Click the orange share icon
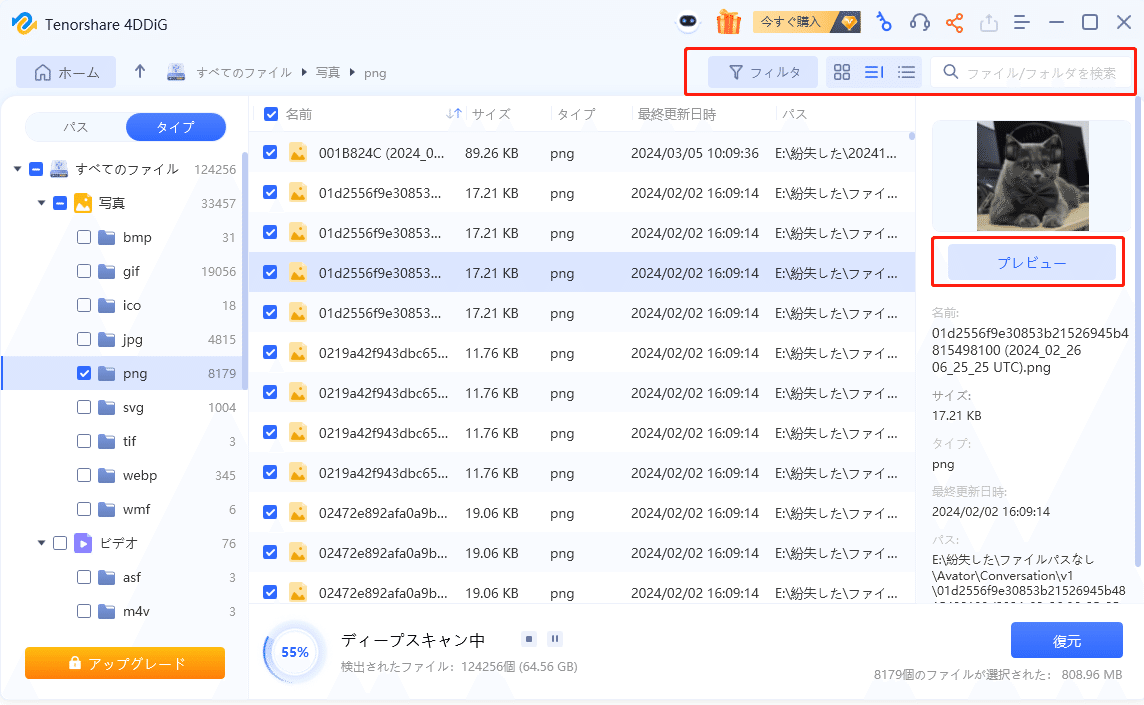 pos(954,22)
